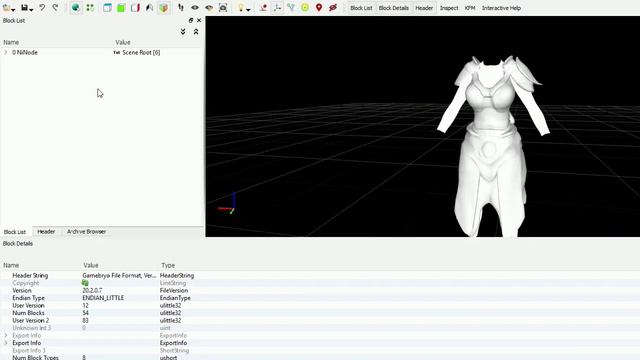Image resolution: width=640 pixels, height=360 pixels.
Task: Click the Redo arrow icon
Action: point(56,8)
